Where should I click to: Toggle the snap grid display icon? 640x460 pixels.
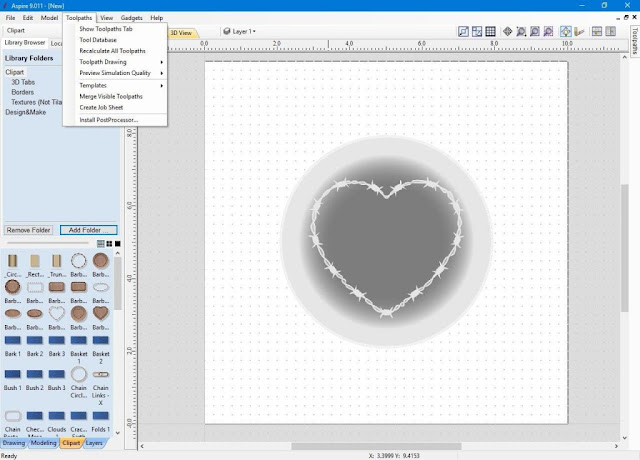[x=490, y=31]
